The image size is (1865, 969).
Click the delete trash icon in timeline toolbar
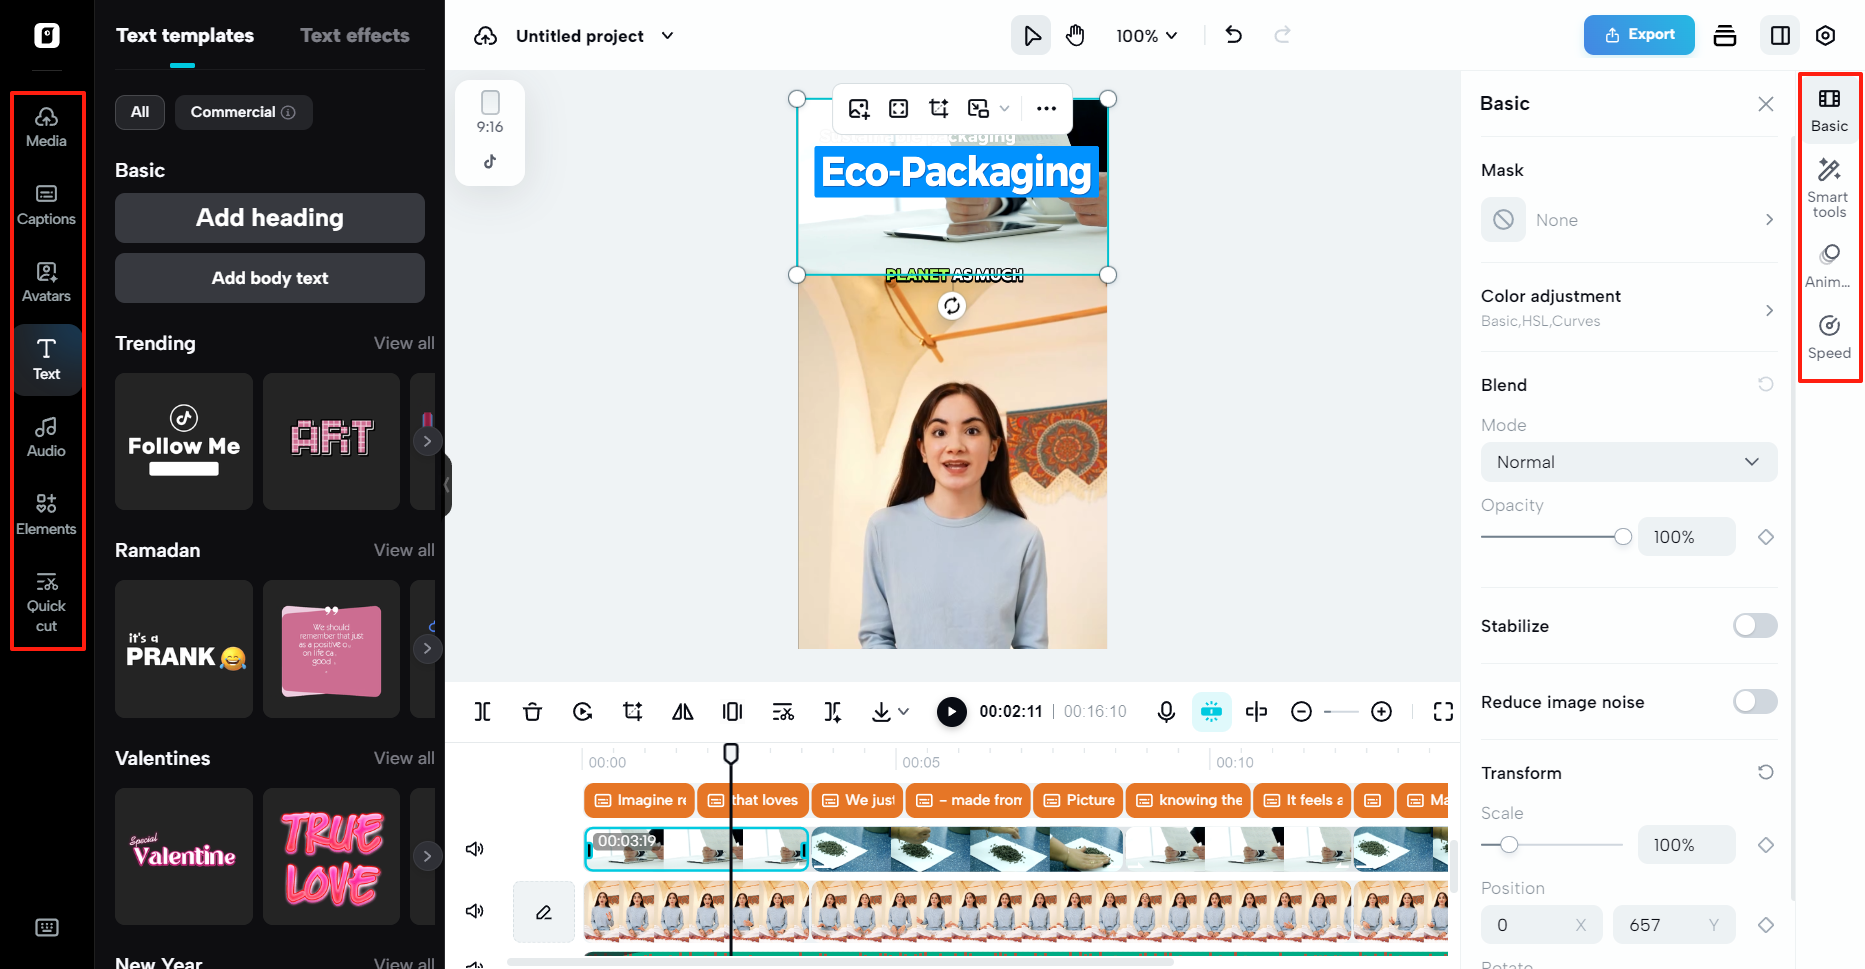532,711
